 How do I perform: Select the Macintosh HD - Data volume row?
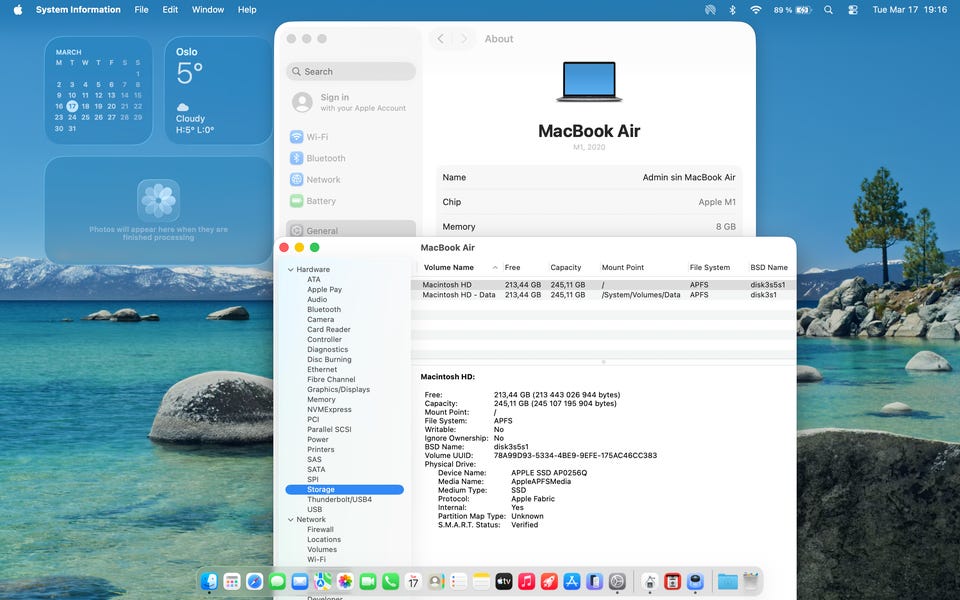(460, 295)
